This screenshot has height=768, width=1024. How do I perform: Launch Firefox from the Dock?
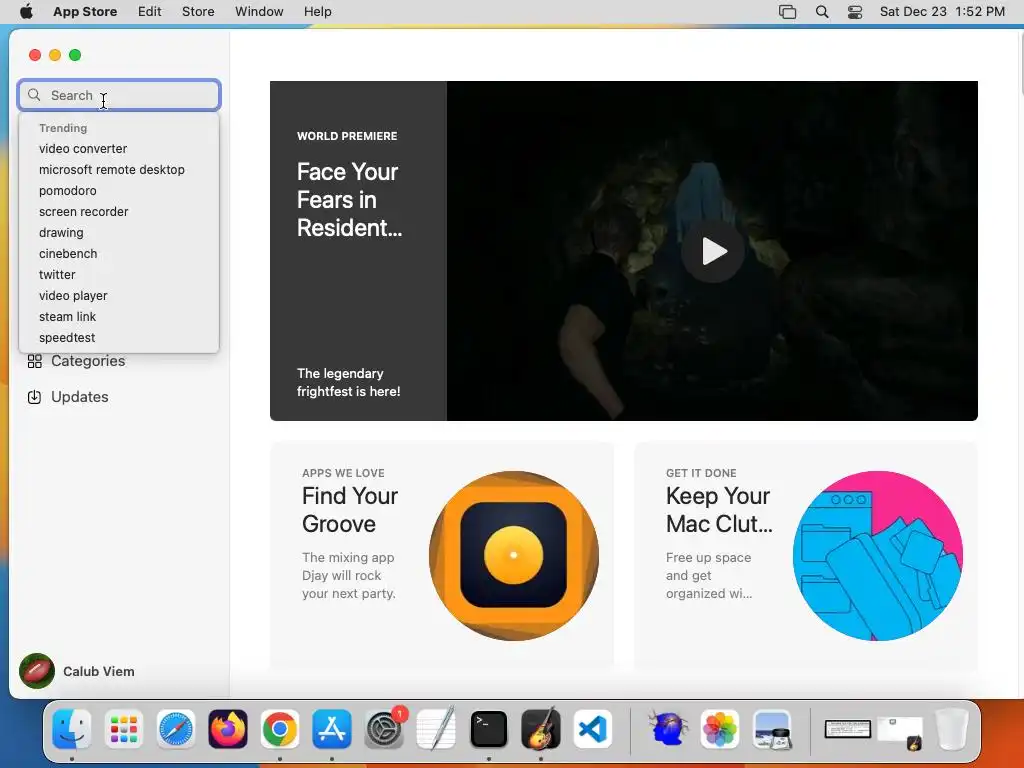[228, 729]
